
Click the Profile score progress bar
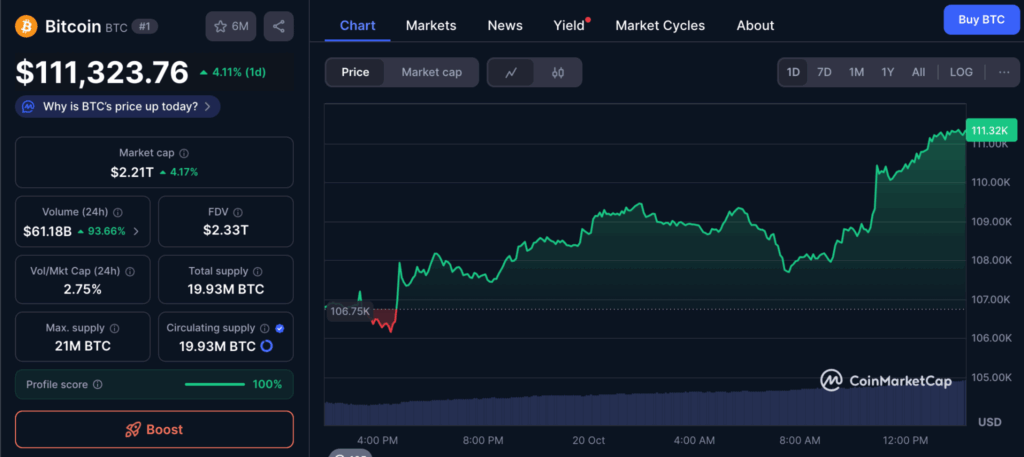[x=214, y=384]
